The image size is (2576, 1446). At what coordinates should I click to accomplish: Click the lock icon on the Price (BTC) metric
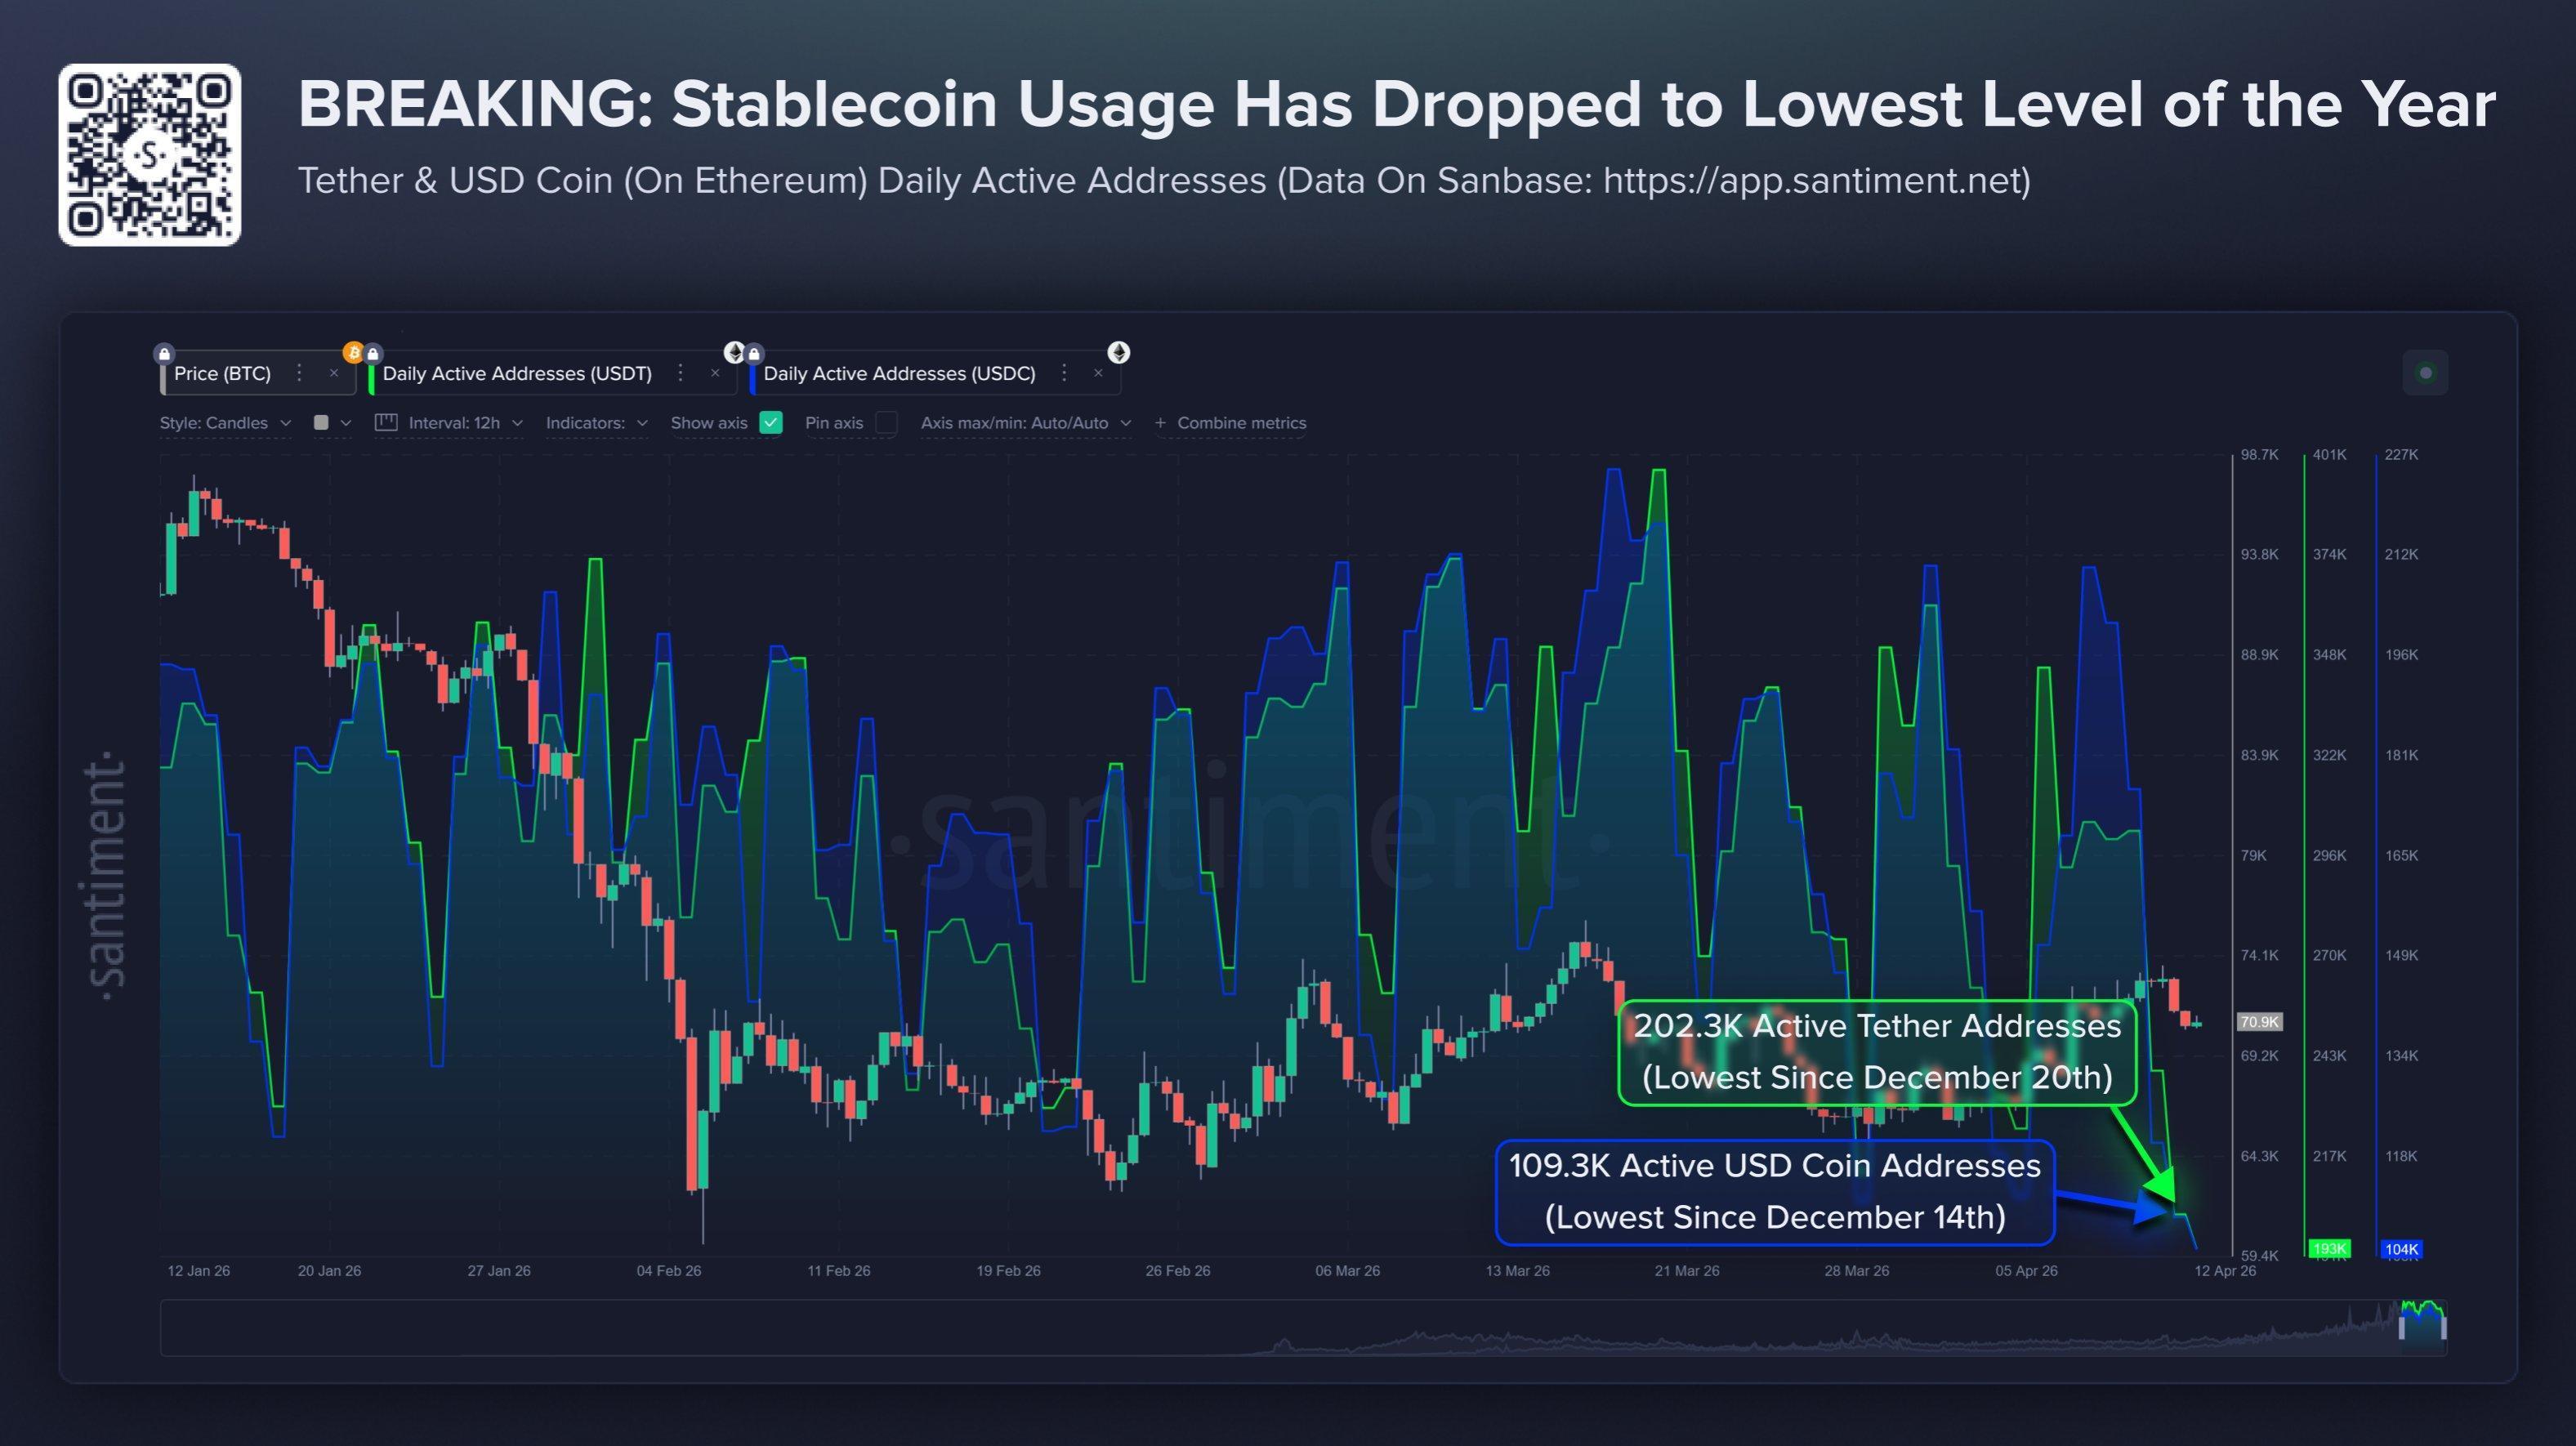(163, 353)
